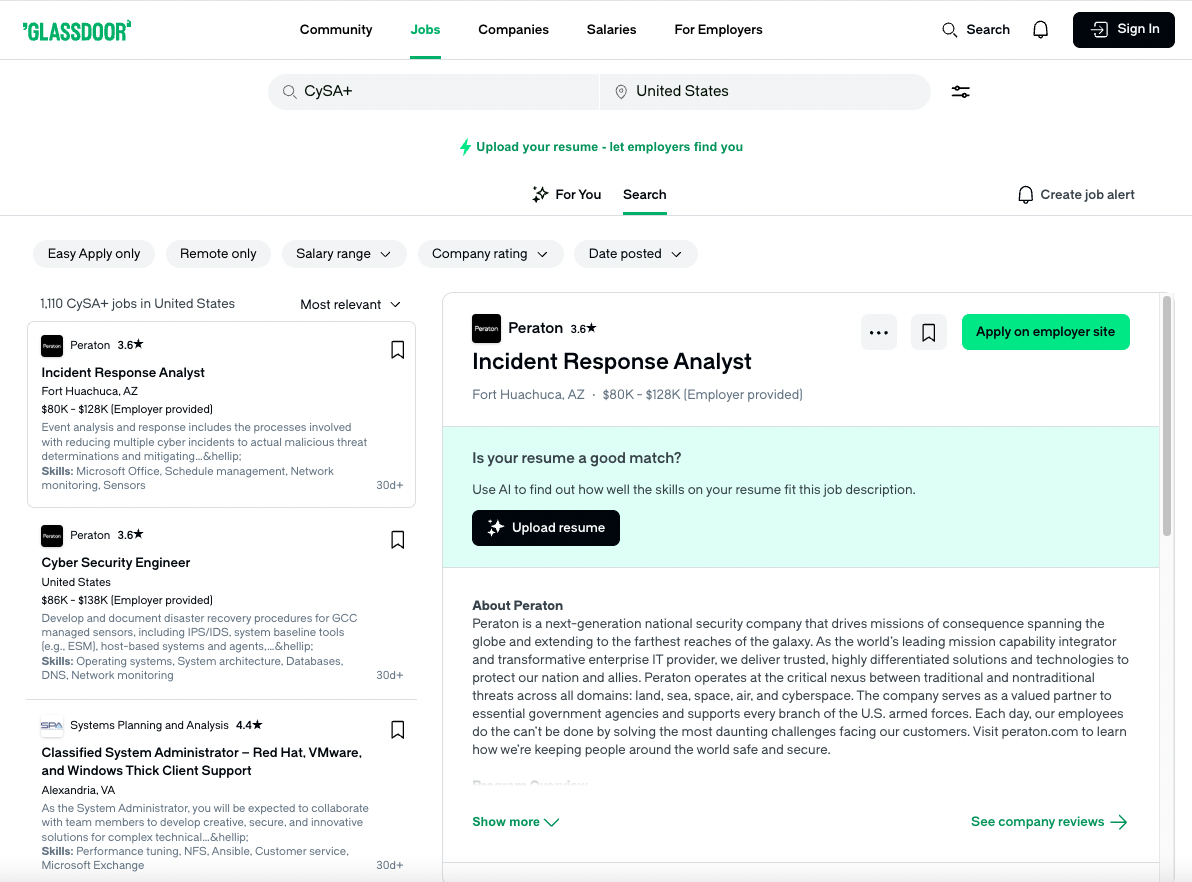This screenshot has width=1192, height=882.
Task: Save job using the detail panel bookmark
Action: (x=928, y=333)
